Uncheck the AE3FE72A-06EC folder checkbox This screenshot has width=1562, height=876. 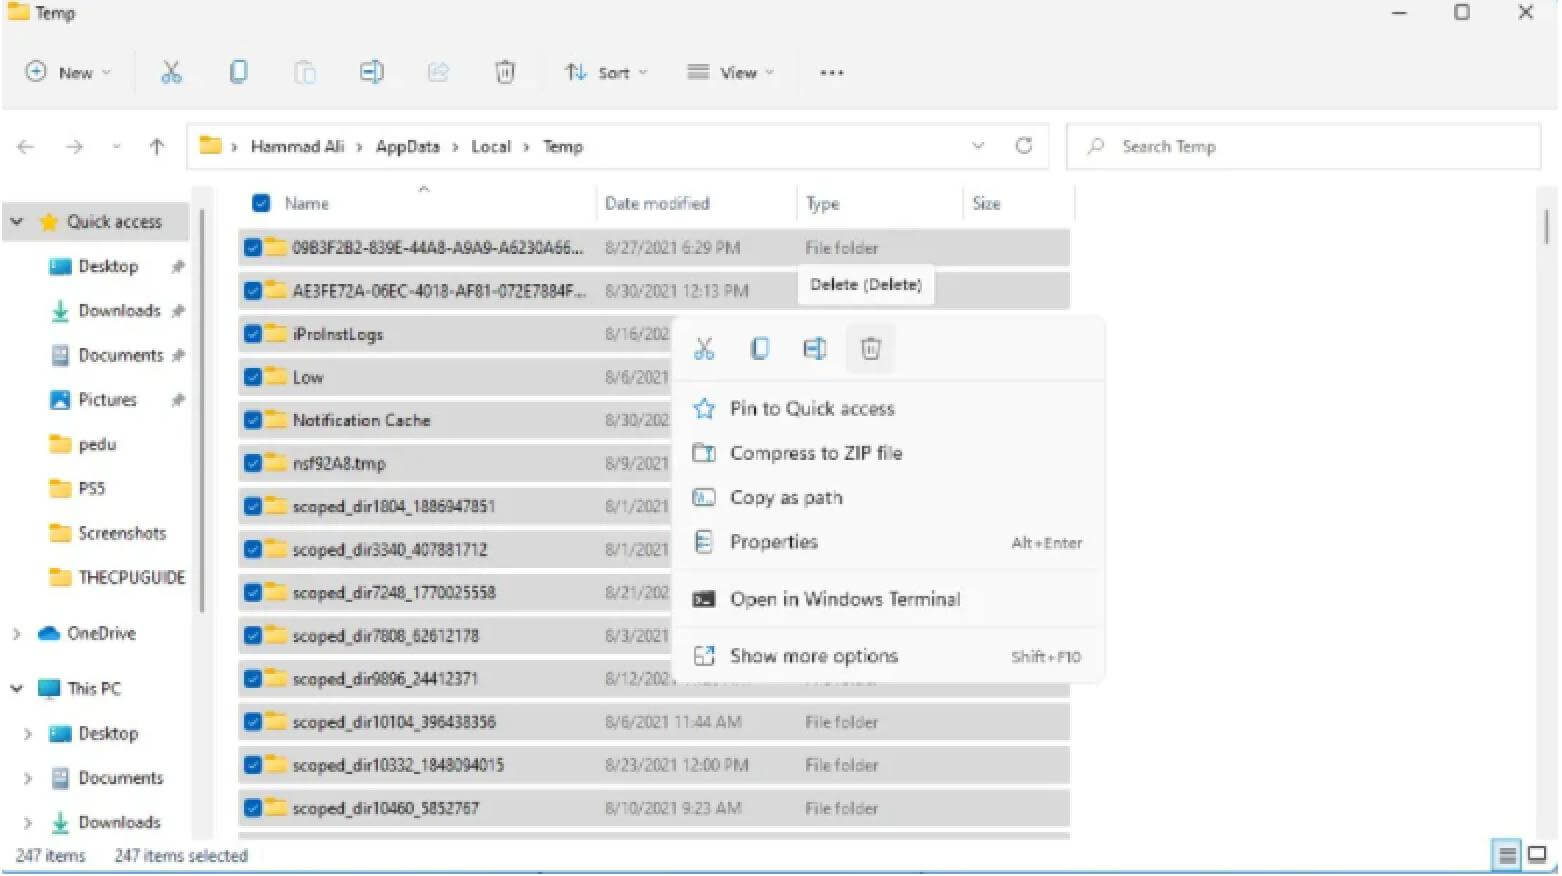tap(253, 290)
